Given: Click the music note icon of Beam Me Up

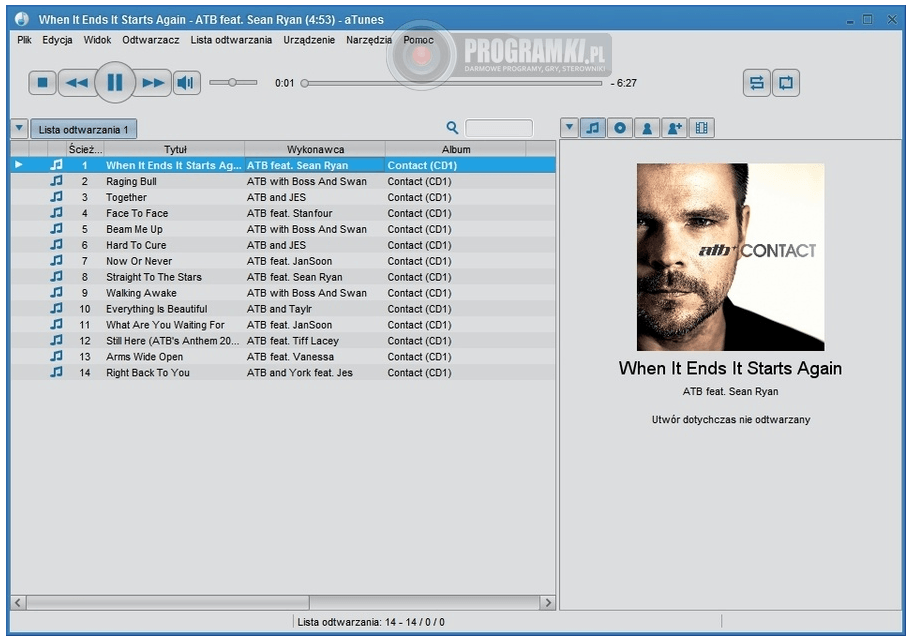Looking at the screenshot, I should pyautogui.click(x=56, y=229).
